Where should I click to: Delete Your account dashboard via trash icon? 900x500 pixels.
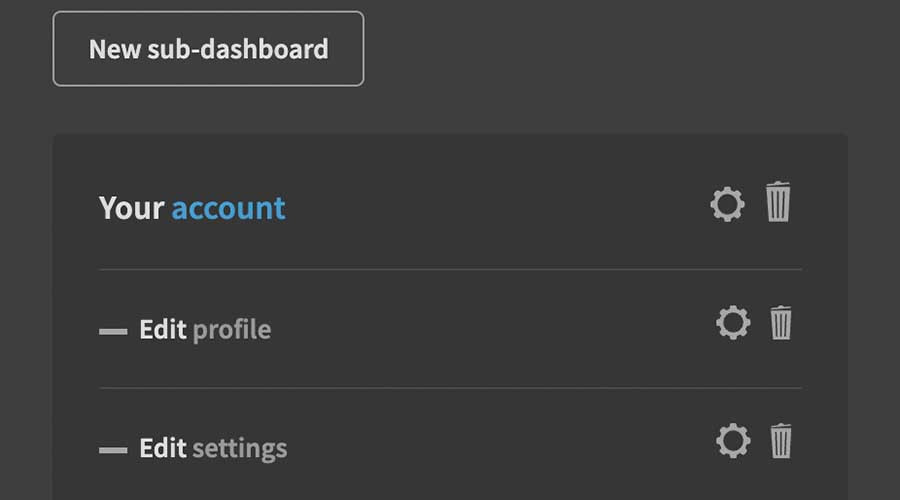click(778, 202)
